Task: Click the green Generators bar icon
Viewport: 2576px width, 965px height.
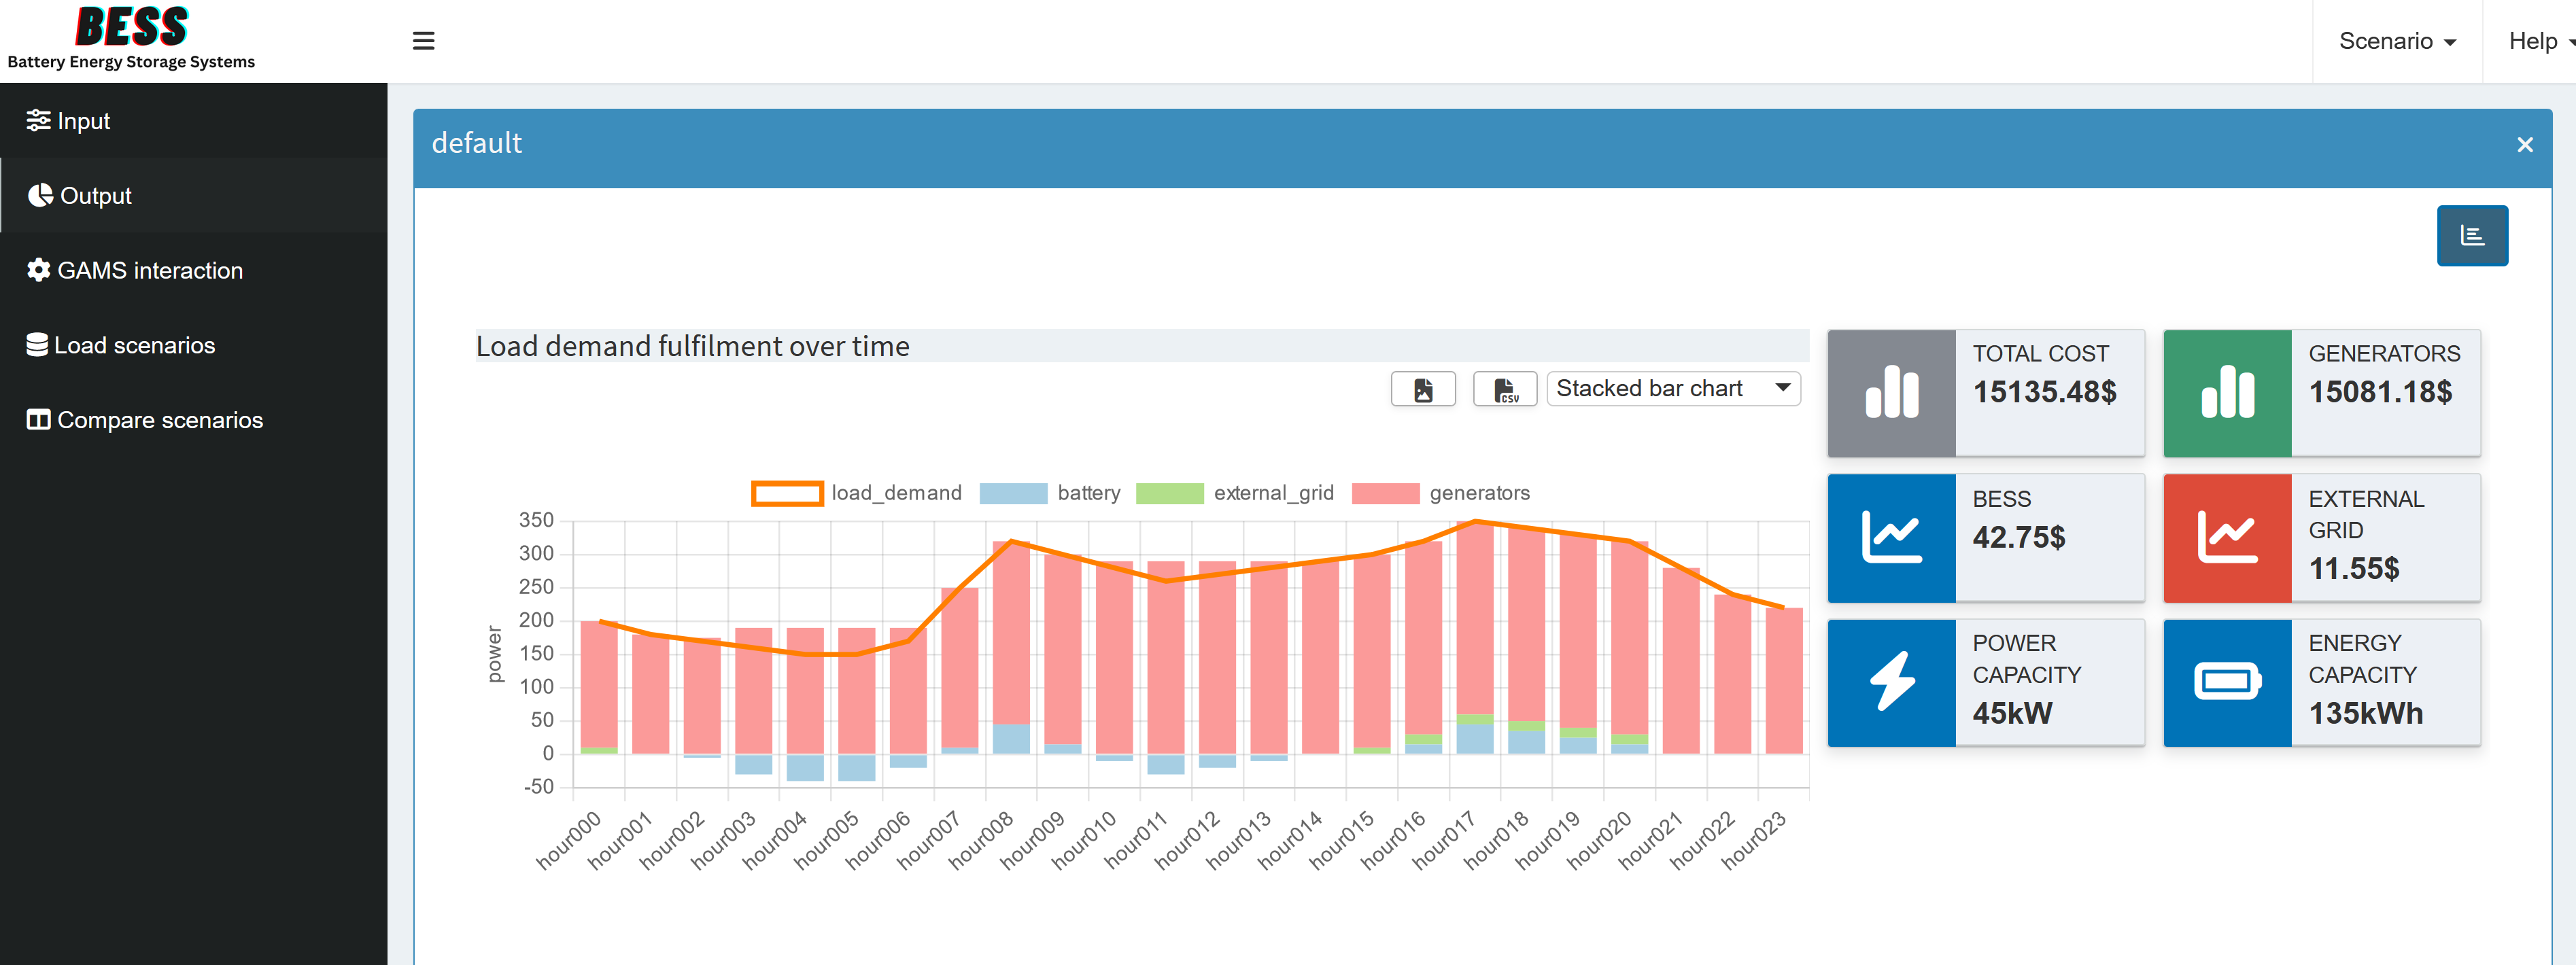Action: pyautogui.click(x=2227, y=393)
